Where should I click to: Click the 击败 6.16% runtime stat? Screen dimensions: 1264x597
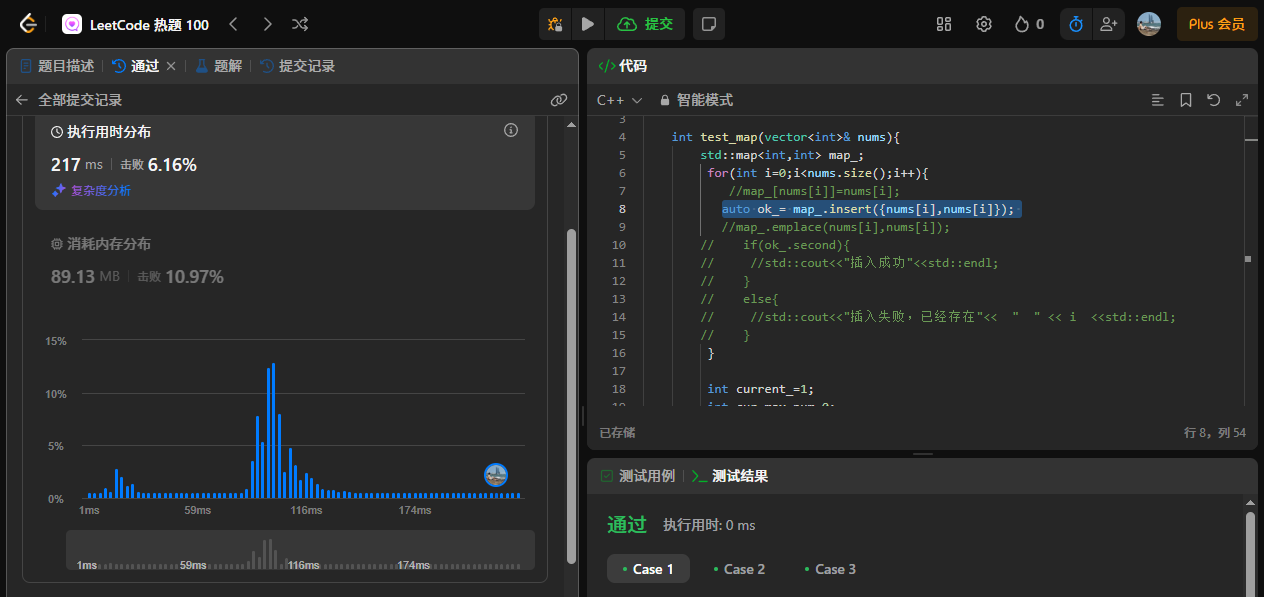[159, 164]
